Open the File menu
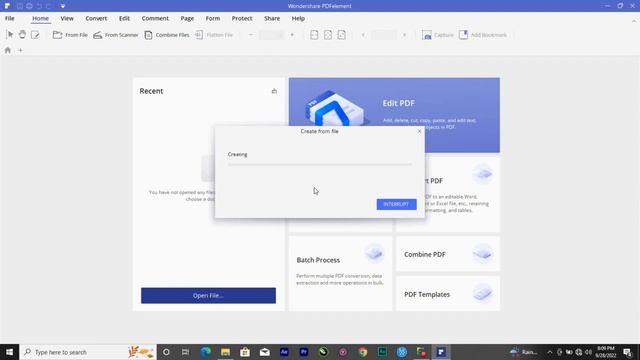The height and width of the screenshot is (360, 640). (10, 18)
